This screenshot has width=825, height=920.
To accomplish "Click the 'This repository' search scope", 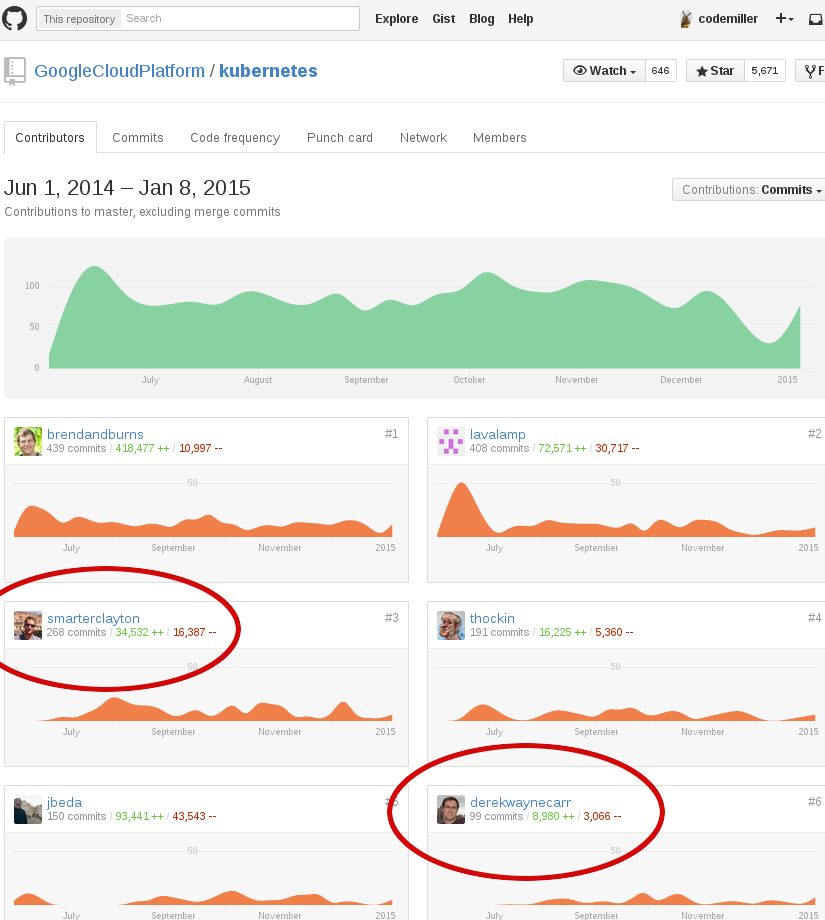I will tap(79, 19).
